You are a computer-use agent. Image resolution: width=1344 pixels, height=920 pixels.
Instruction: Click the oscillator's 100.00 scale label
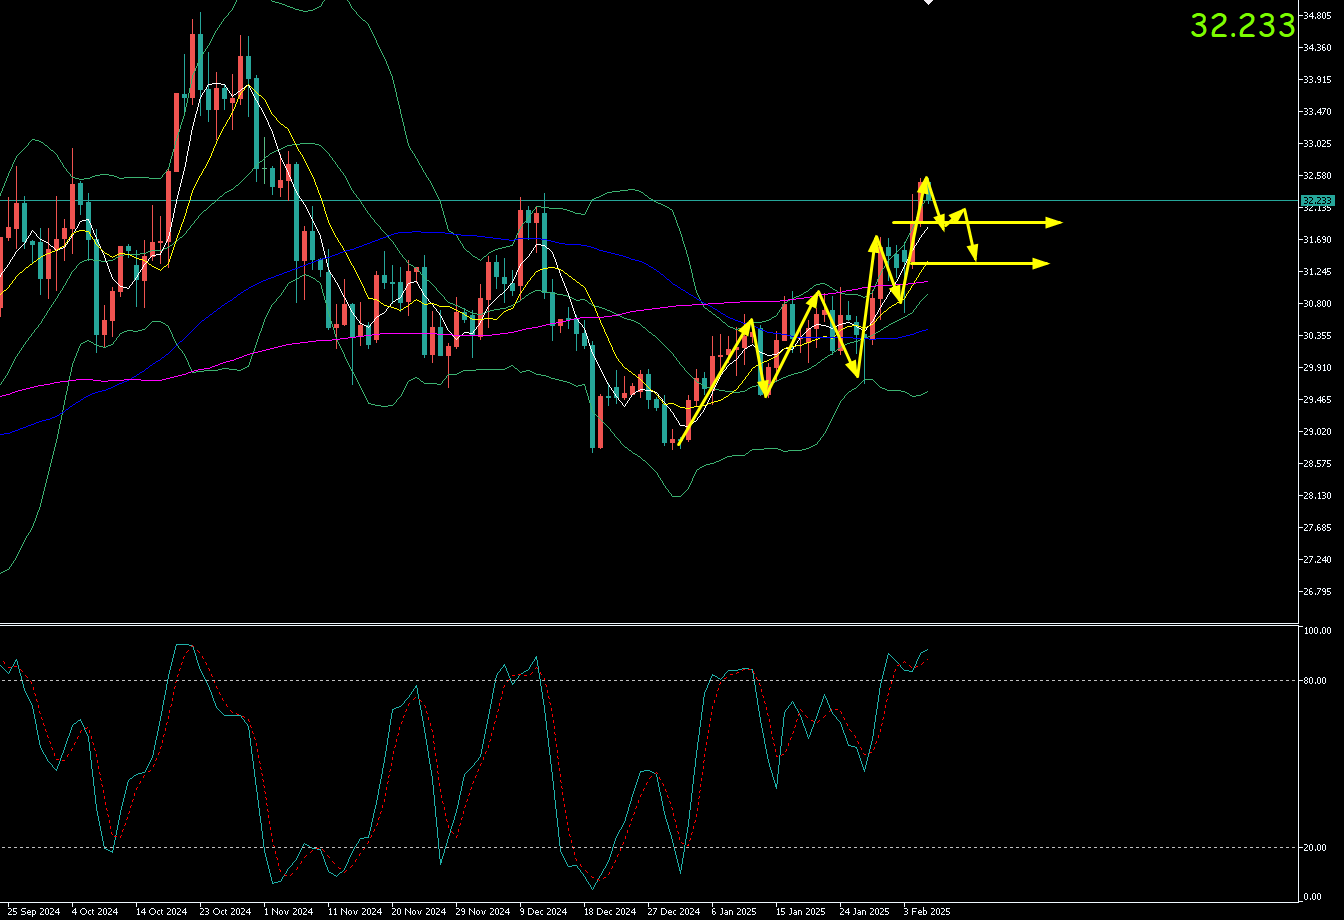1316,631
